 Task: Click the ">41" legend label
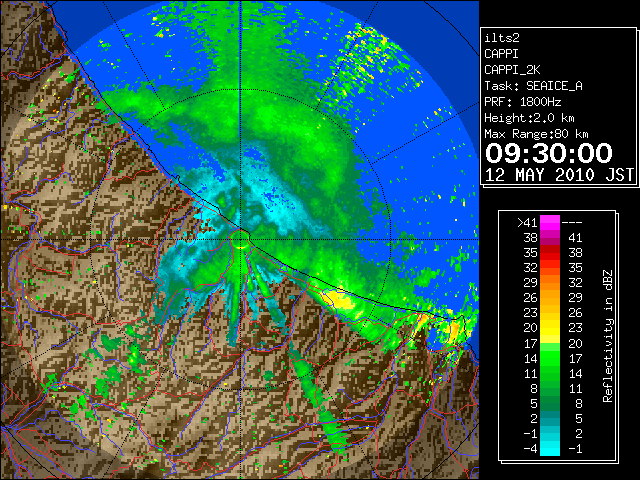tap(527, 222)
